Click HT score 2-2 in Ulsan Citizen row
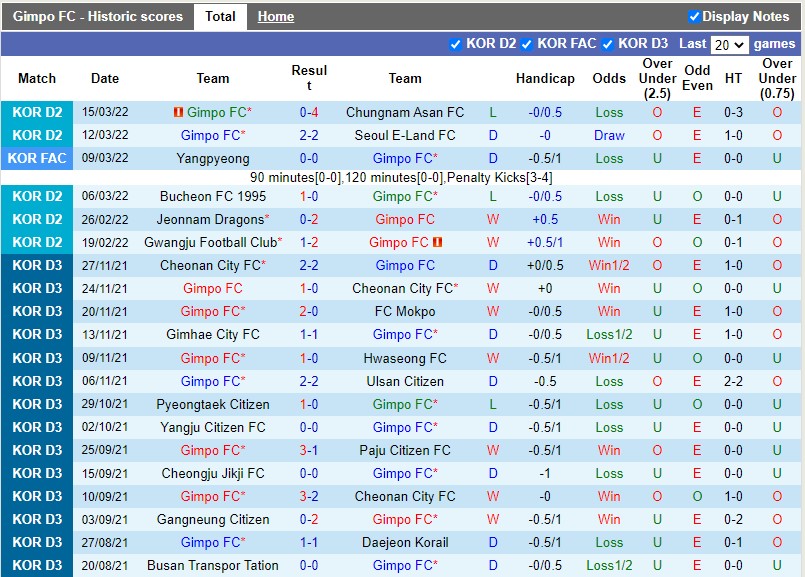Image resolution: width=805 pixels, height=577 pixels. [x=733, y=381]
